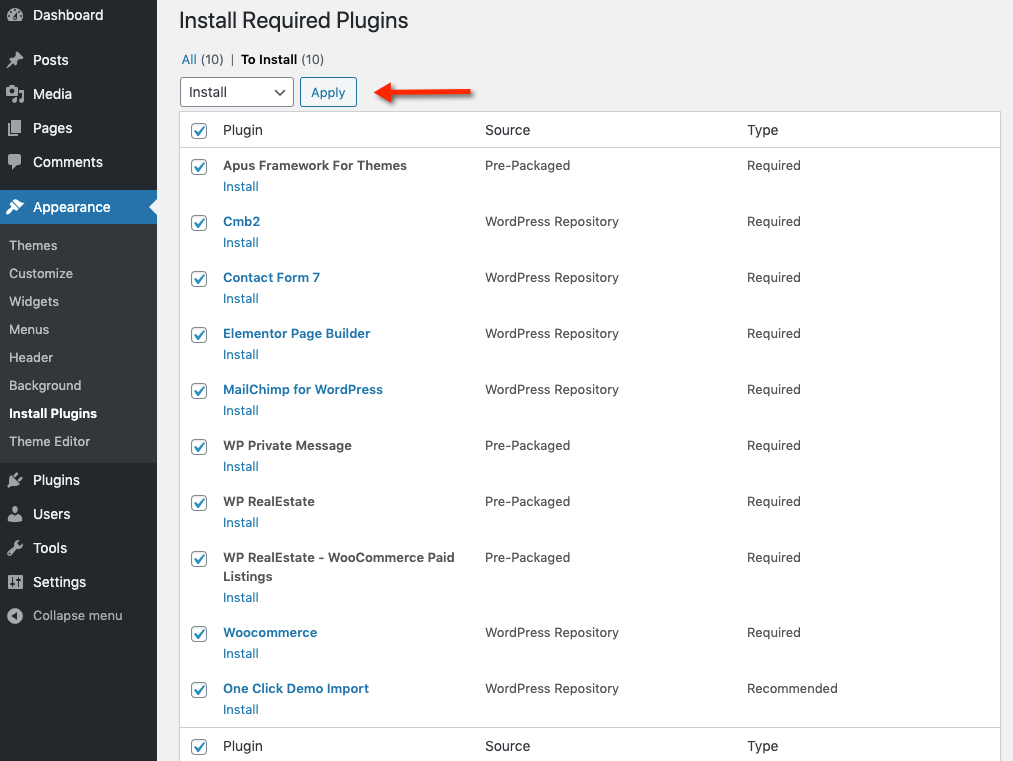Viewport: 1013px width, 761px height.
Task: Toggle the select-all checkbox in table header
Action: tap(199, 131)
